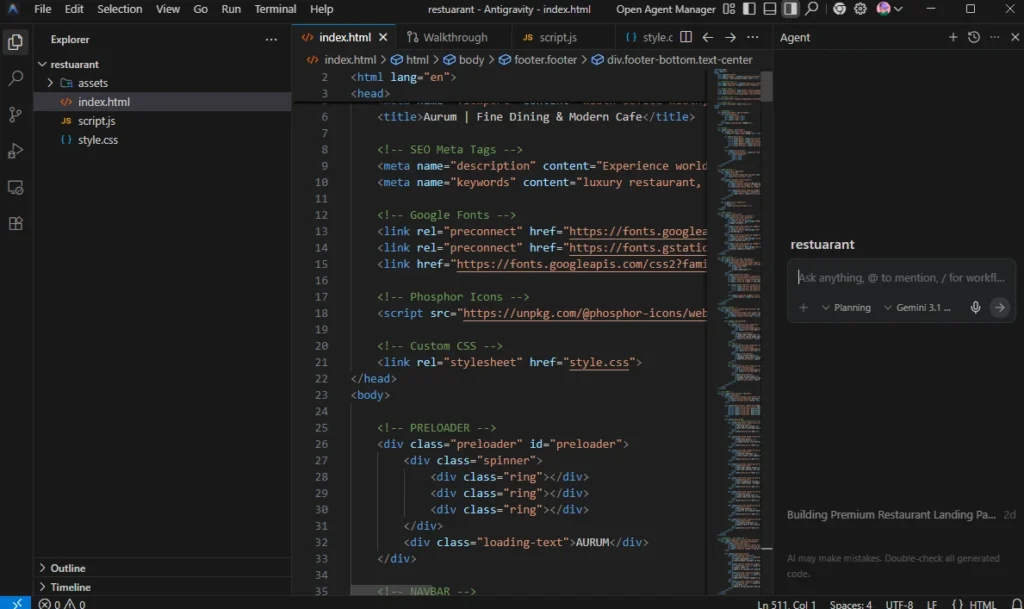This screenshot has height=609, width=1024.
Task: Open the Run and Debug view
Action: [x=15, y=151]
